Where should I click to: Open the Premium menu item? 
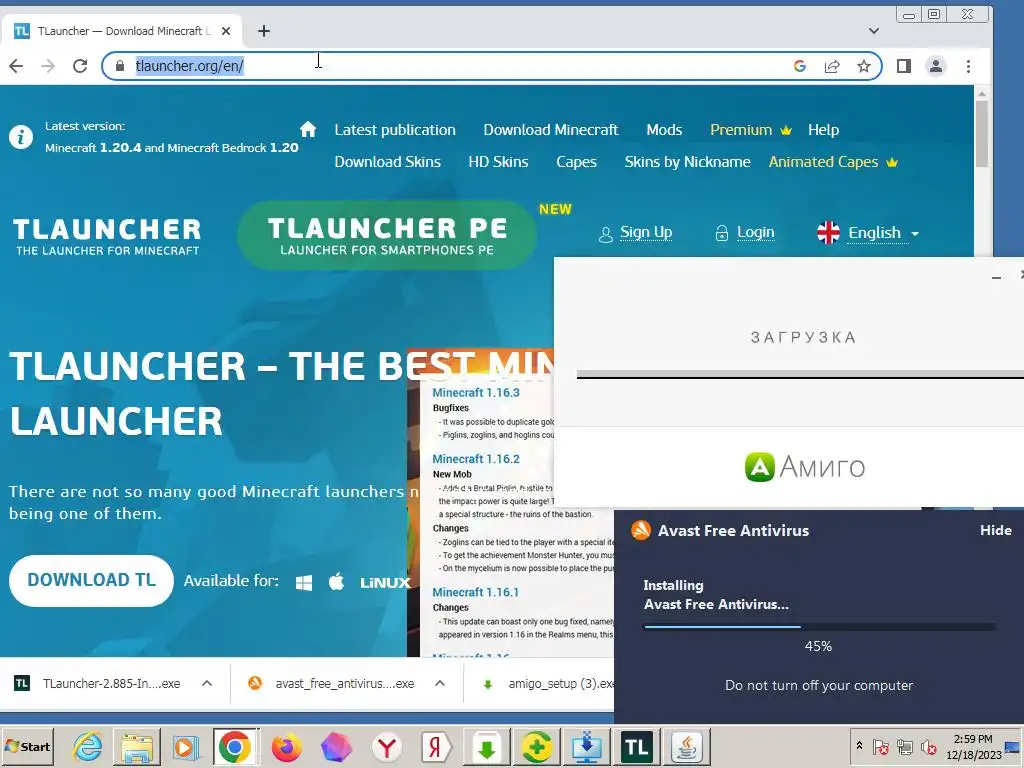pyautogui.click(x=750, y=130)
